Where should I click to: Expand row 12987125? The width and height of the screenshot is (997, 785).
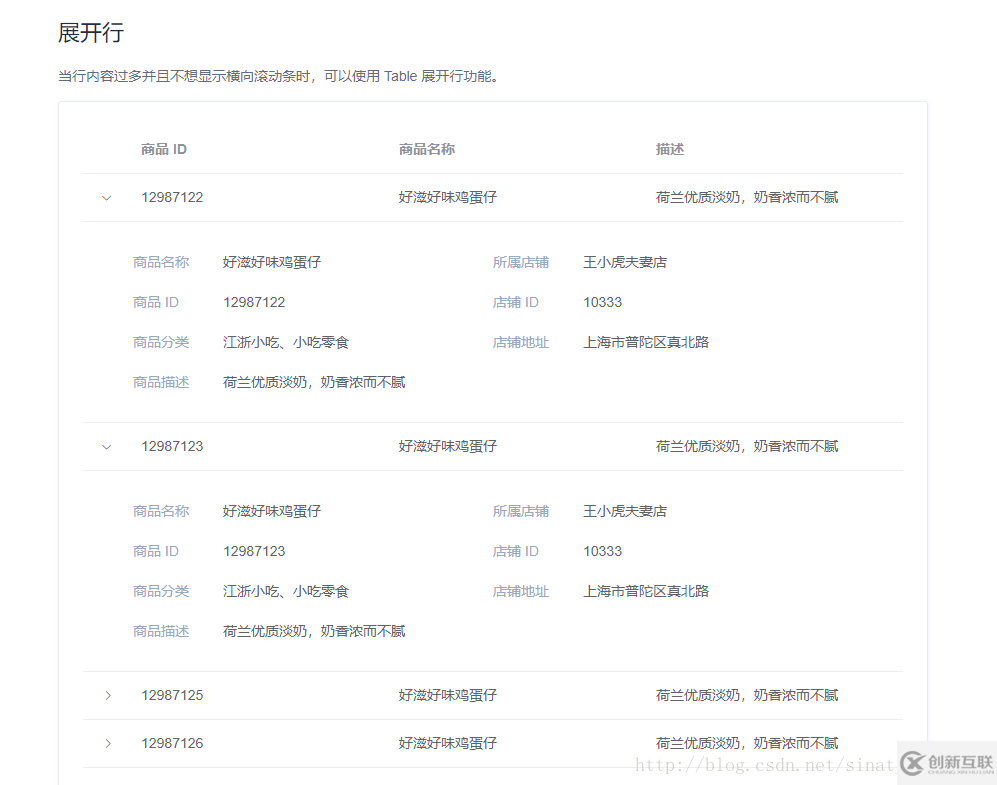[x=107, y=695]
